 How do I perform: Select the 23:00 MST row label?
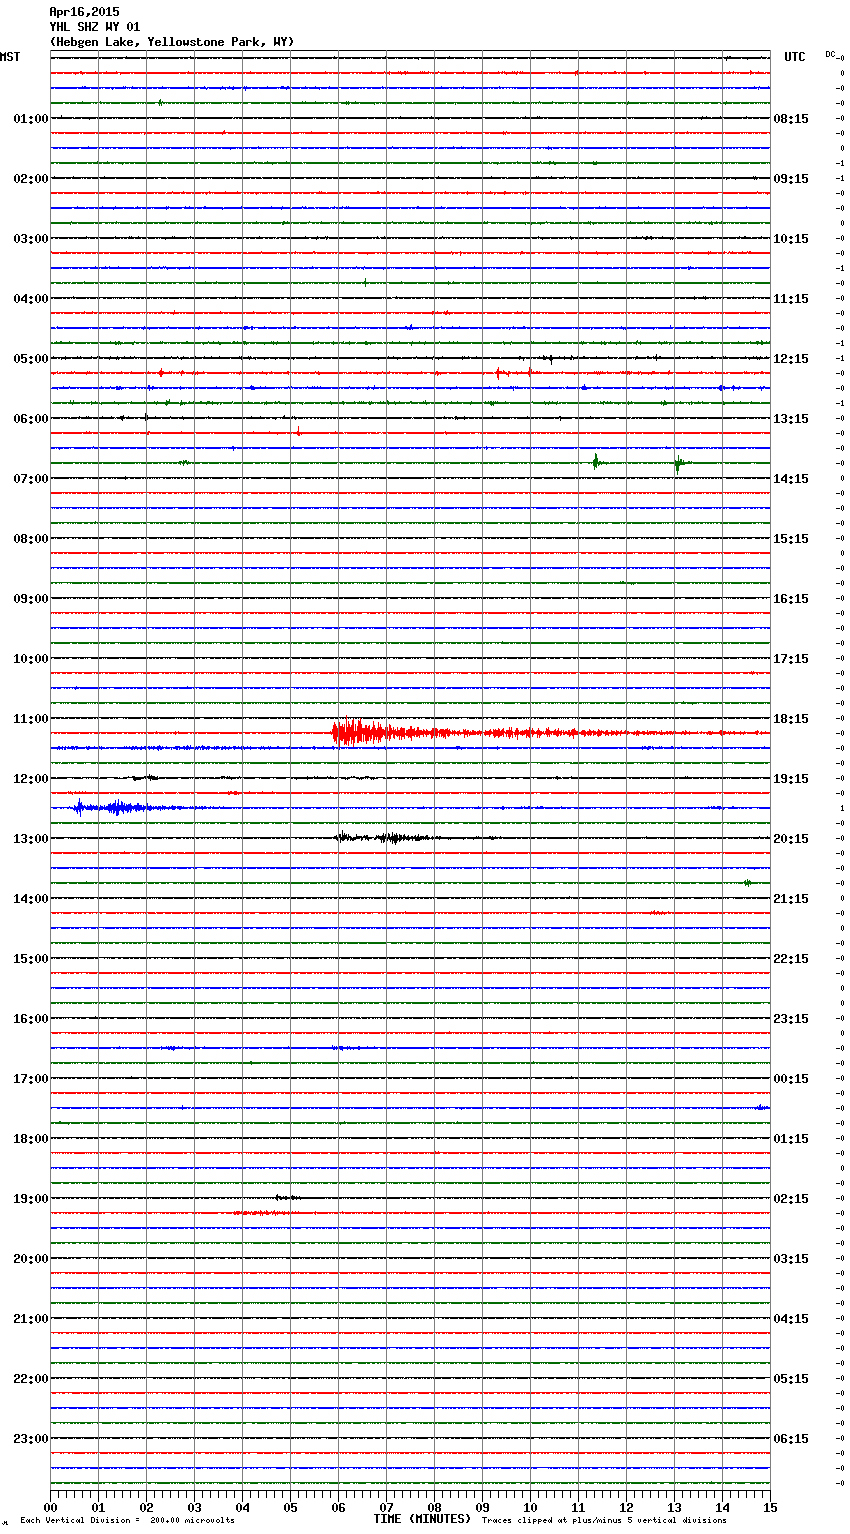31,1439
